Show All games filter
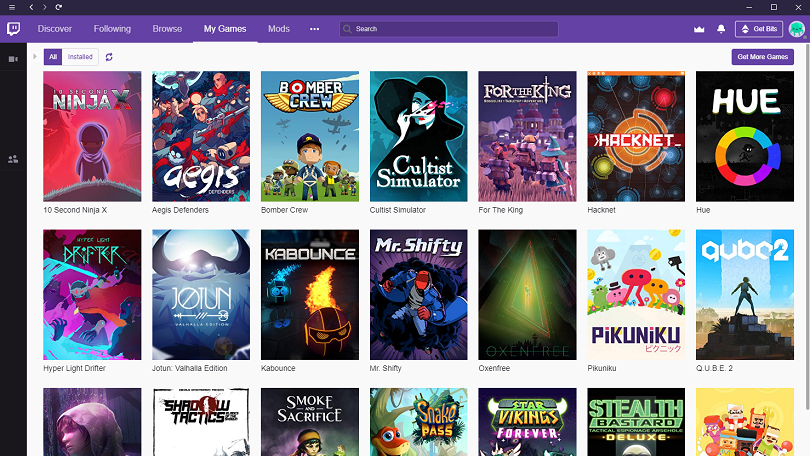 pyautogui.click(x=53, y=57)
